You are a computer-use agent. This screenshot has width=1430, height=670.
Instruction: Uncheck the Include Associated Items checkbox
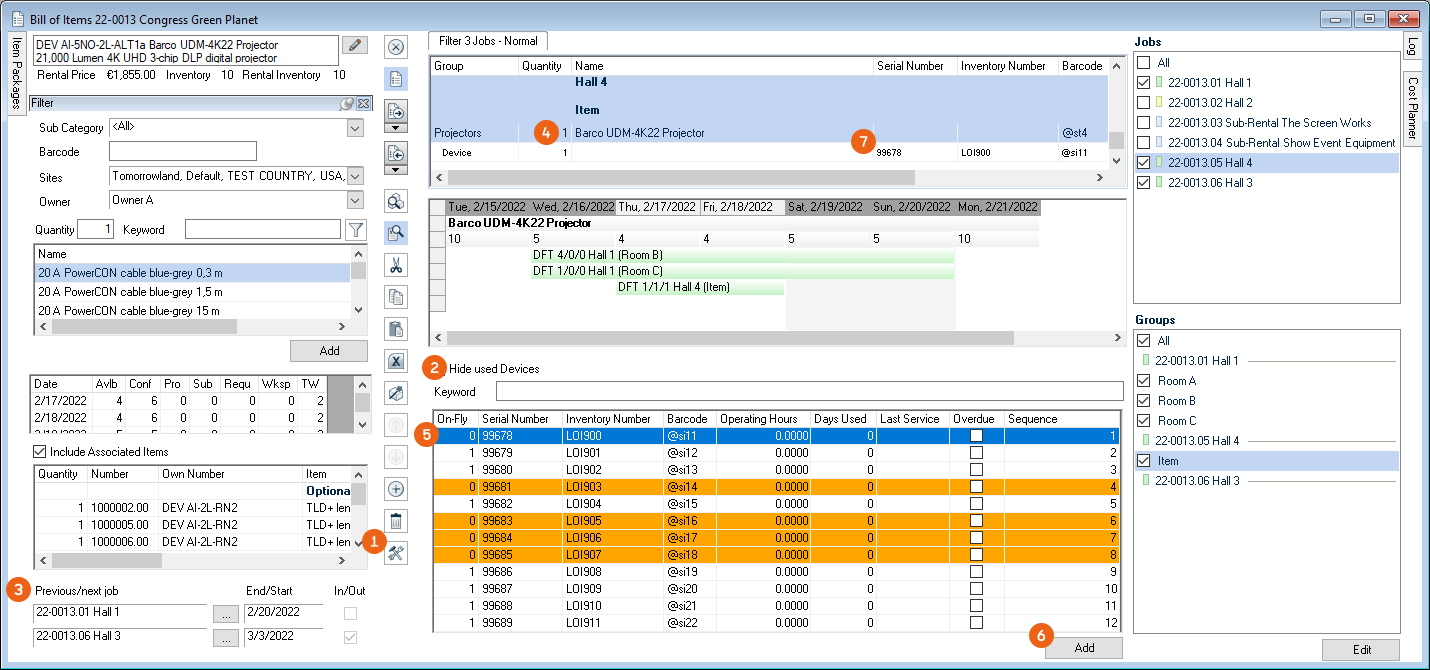point(40,452)
